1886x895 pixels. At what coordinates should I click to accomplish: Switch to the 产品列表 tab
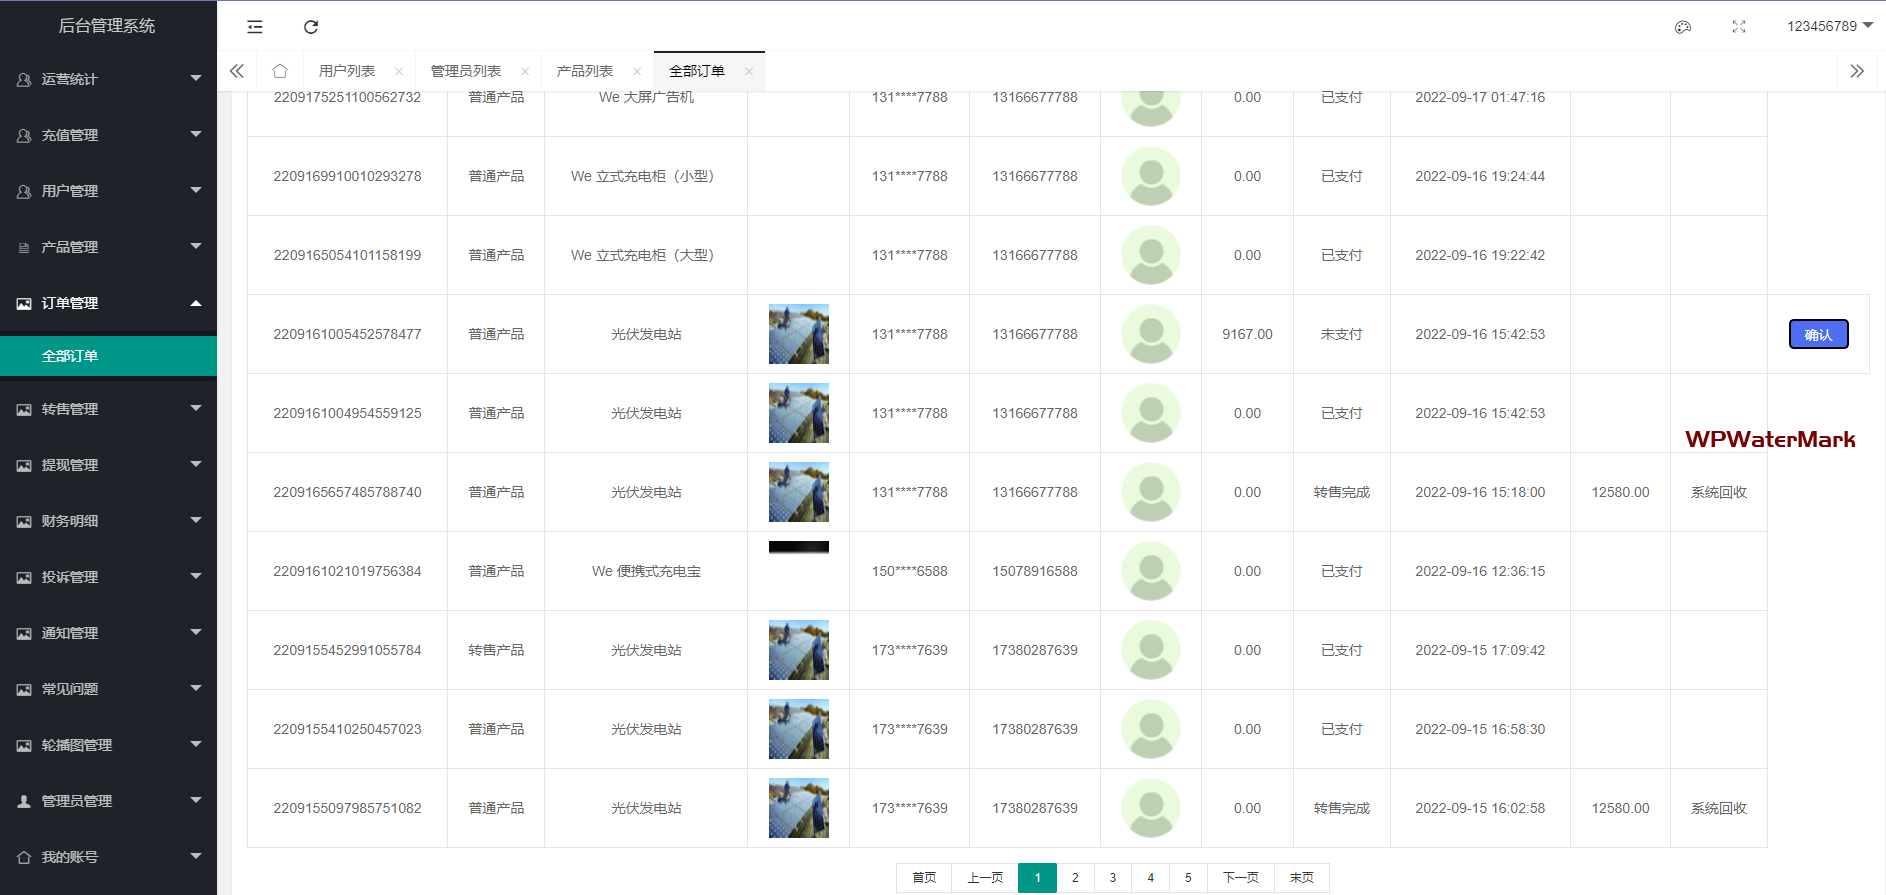pyautogui.click(x=585, y=71)
